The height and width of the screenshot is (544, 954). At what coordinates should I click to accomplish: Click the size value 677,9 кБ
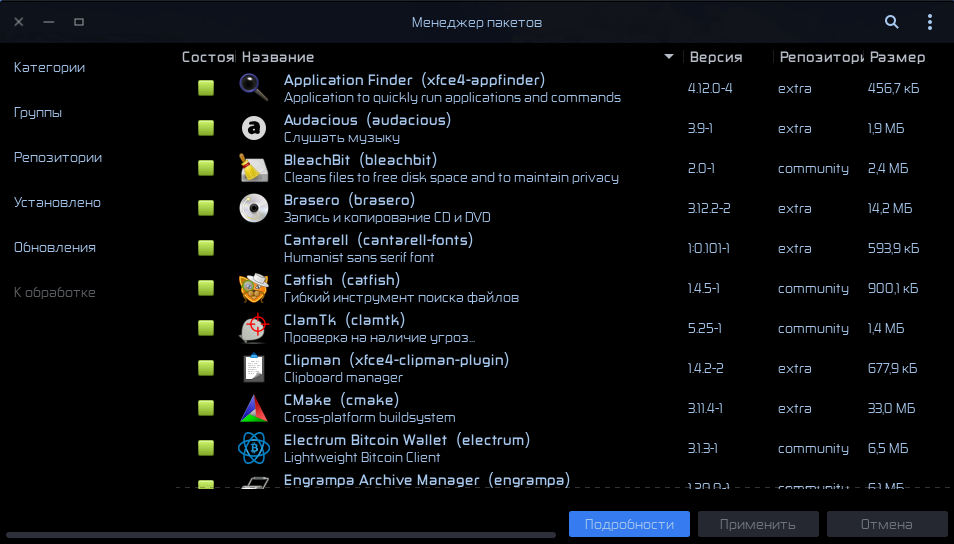point(893,368)
